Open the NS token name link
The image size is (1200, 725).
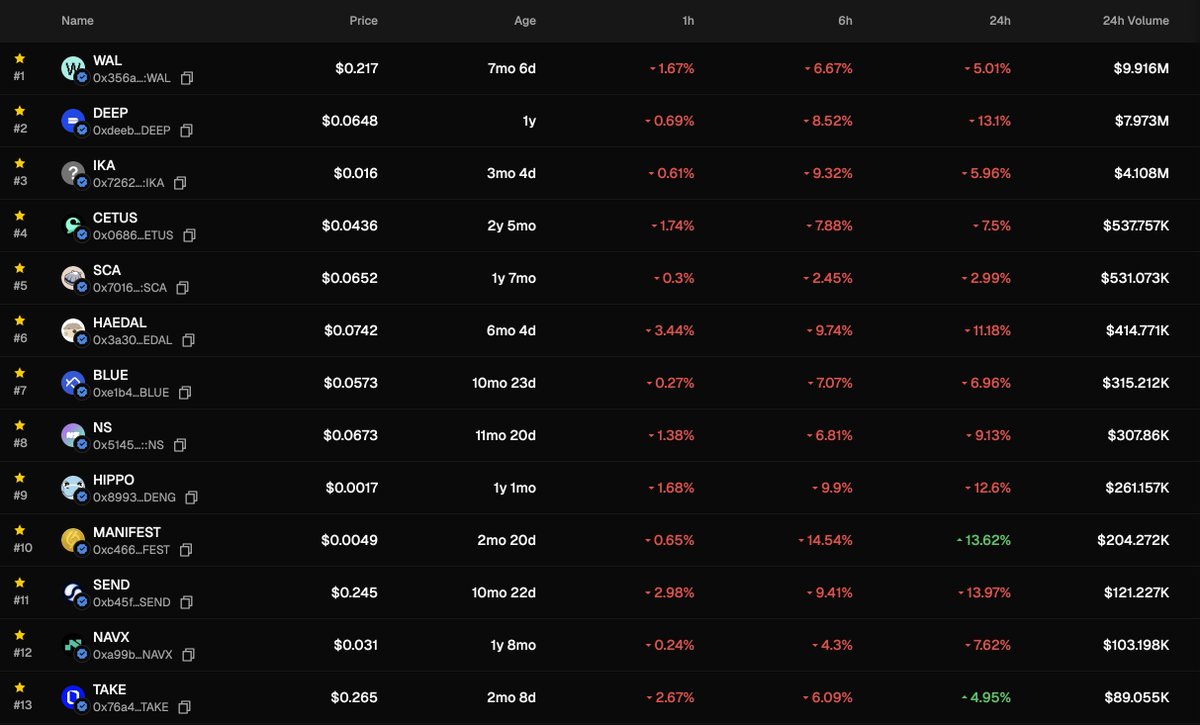click(x=102, y=427)
